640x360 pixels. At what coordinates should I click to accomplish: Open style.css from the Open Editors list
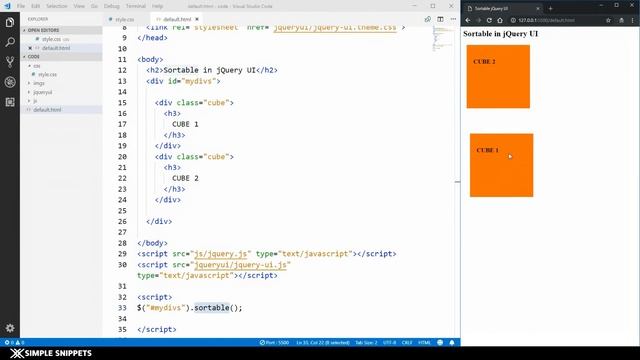(x=52, y=39)
